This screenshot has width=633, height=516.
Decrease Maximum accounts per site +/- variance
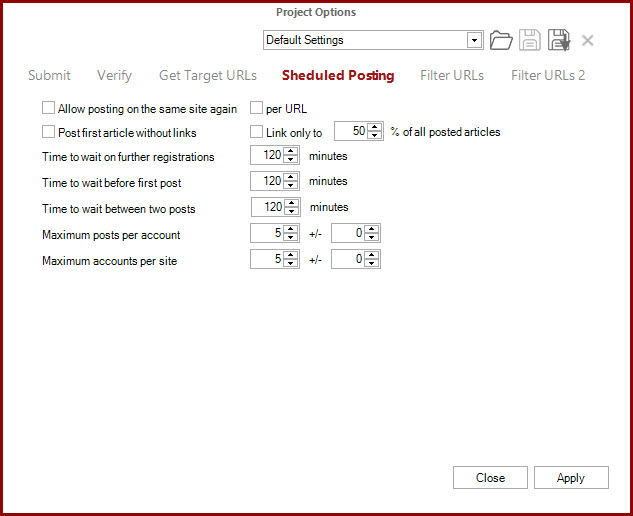coord(371,263)
